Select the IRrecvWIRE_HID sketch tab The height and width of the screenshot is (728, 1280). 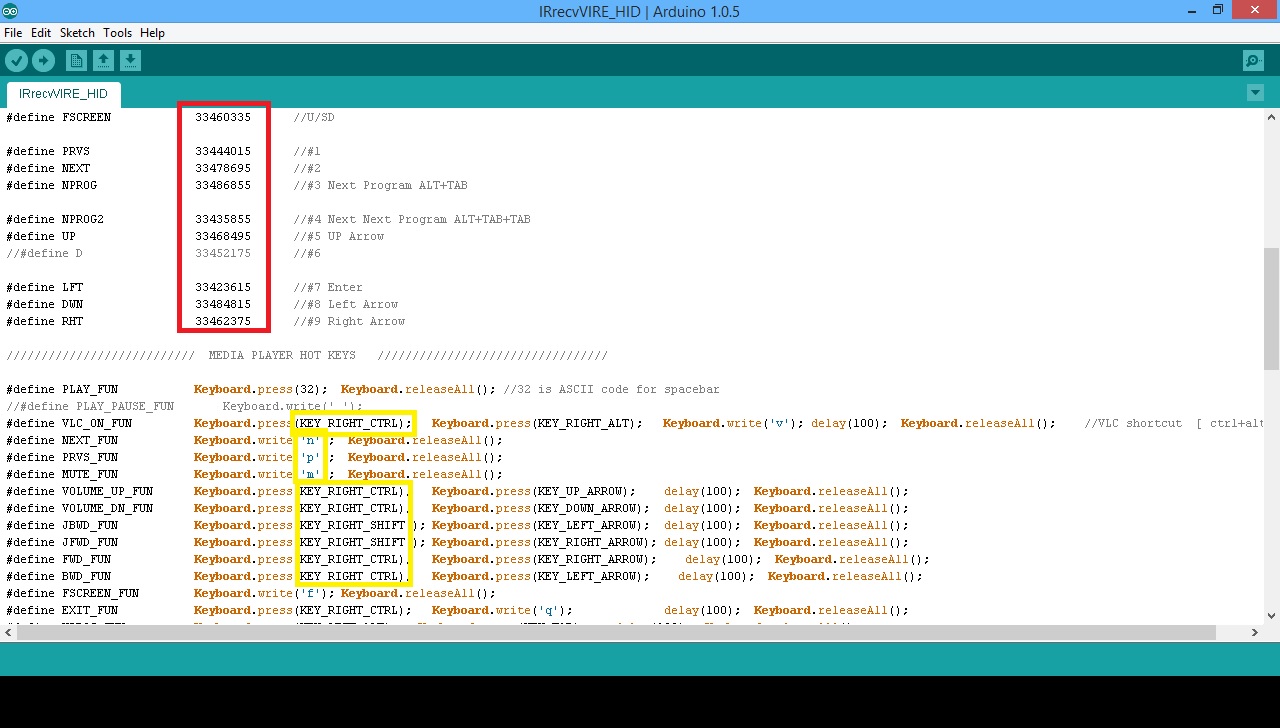point(62,93)
